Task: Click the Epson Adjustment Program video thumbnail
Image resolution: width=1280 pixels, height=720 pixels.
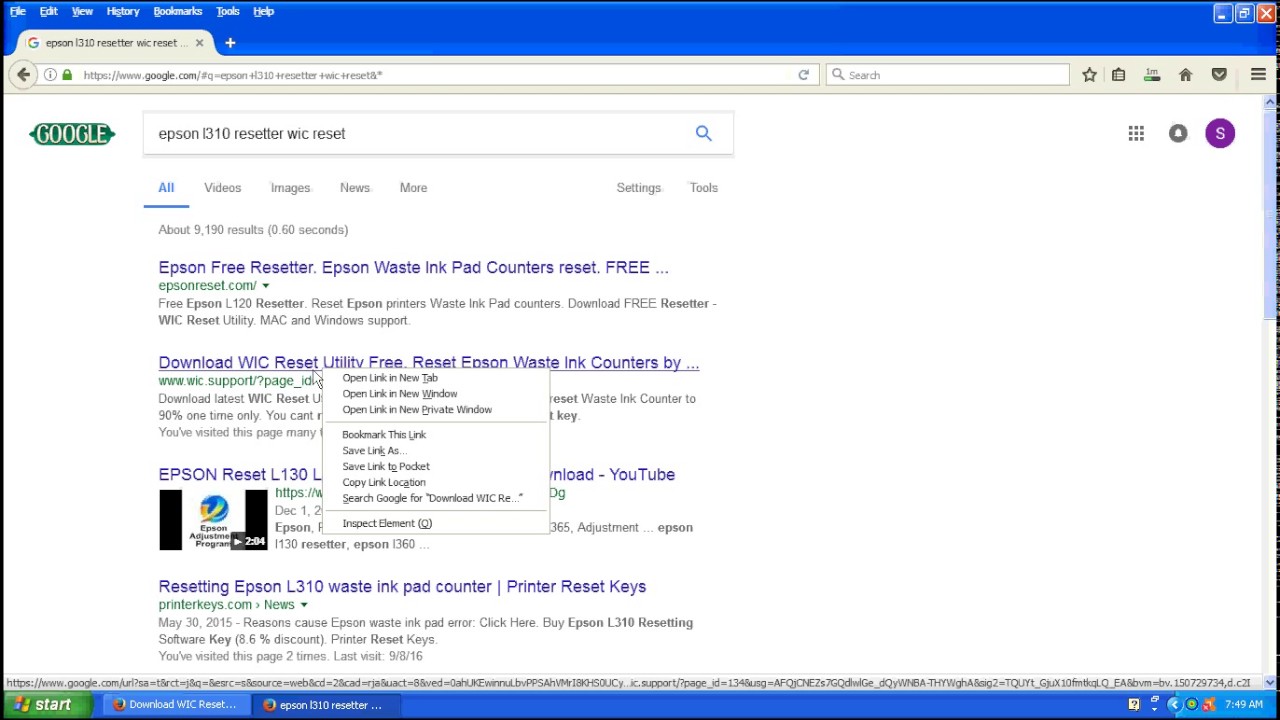Action: point(213,520)
